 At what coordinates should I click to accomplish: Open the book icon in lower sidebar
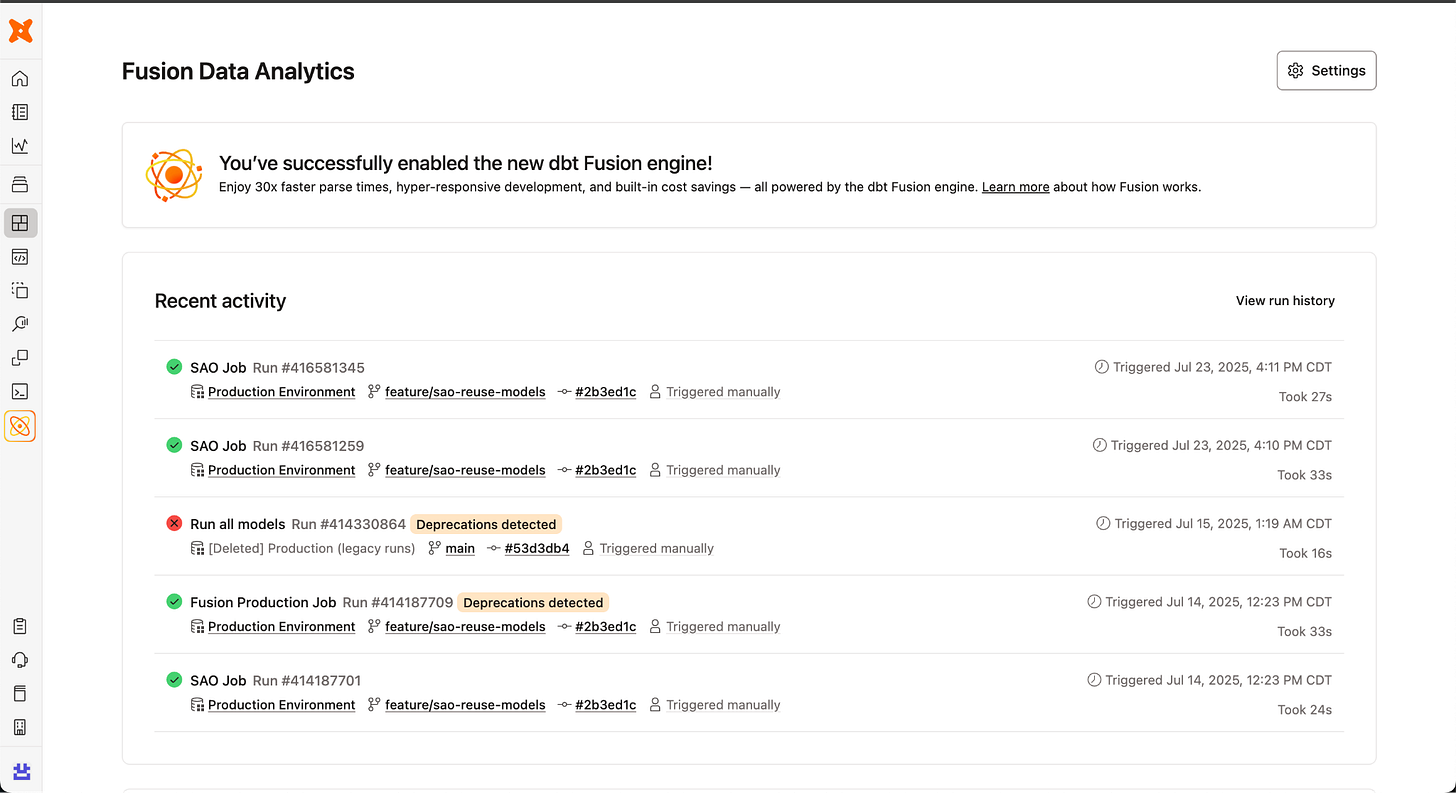(20, 694)
